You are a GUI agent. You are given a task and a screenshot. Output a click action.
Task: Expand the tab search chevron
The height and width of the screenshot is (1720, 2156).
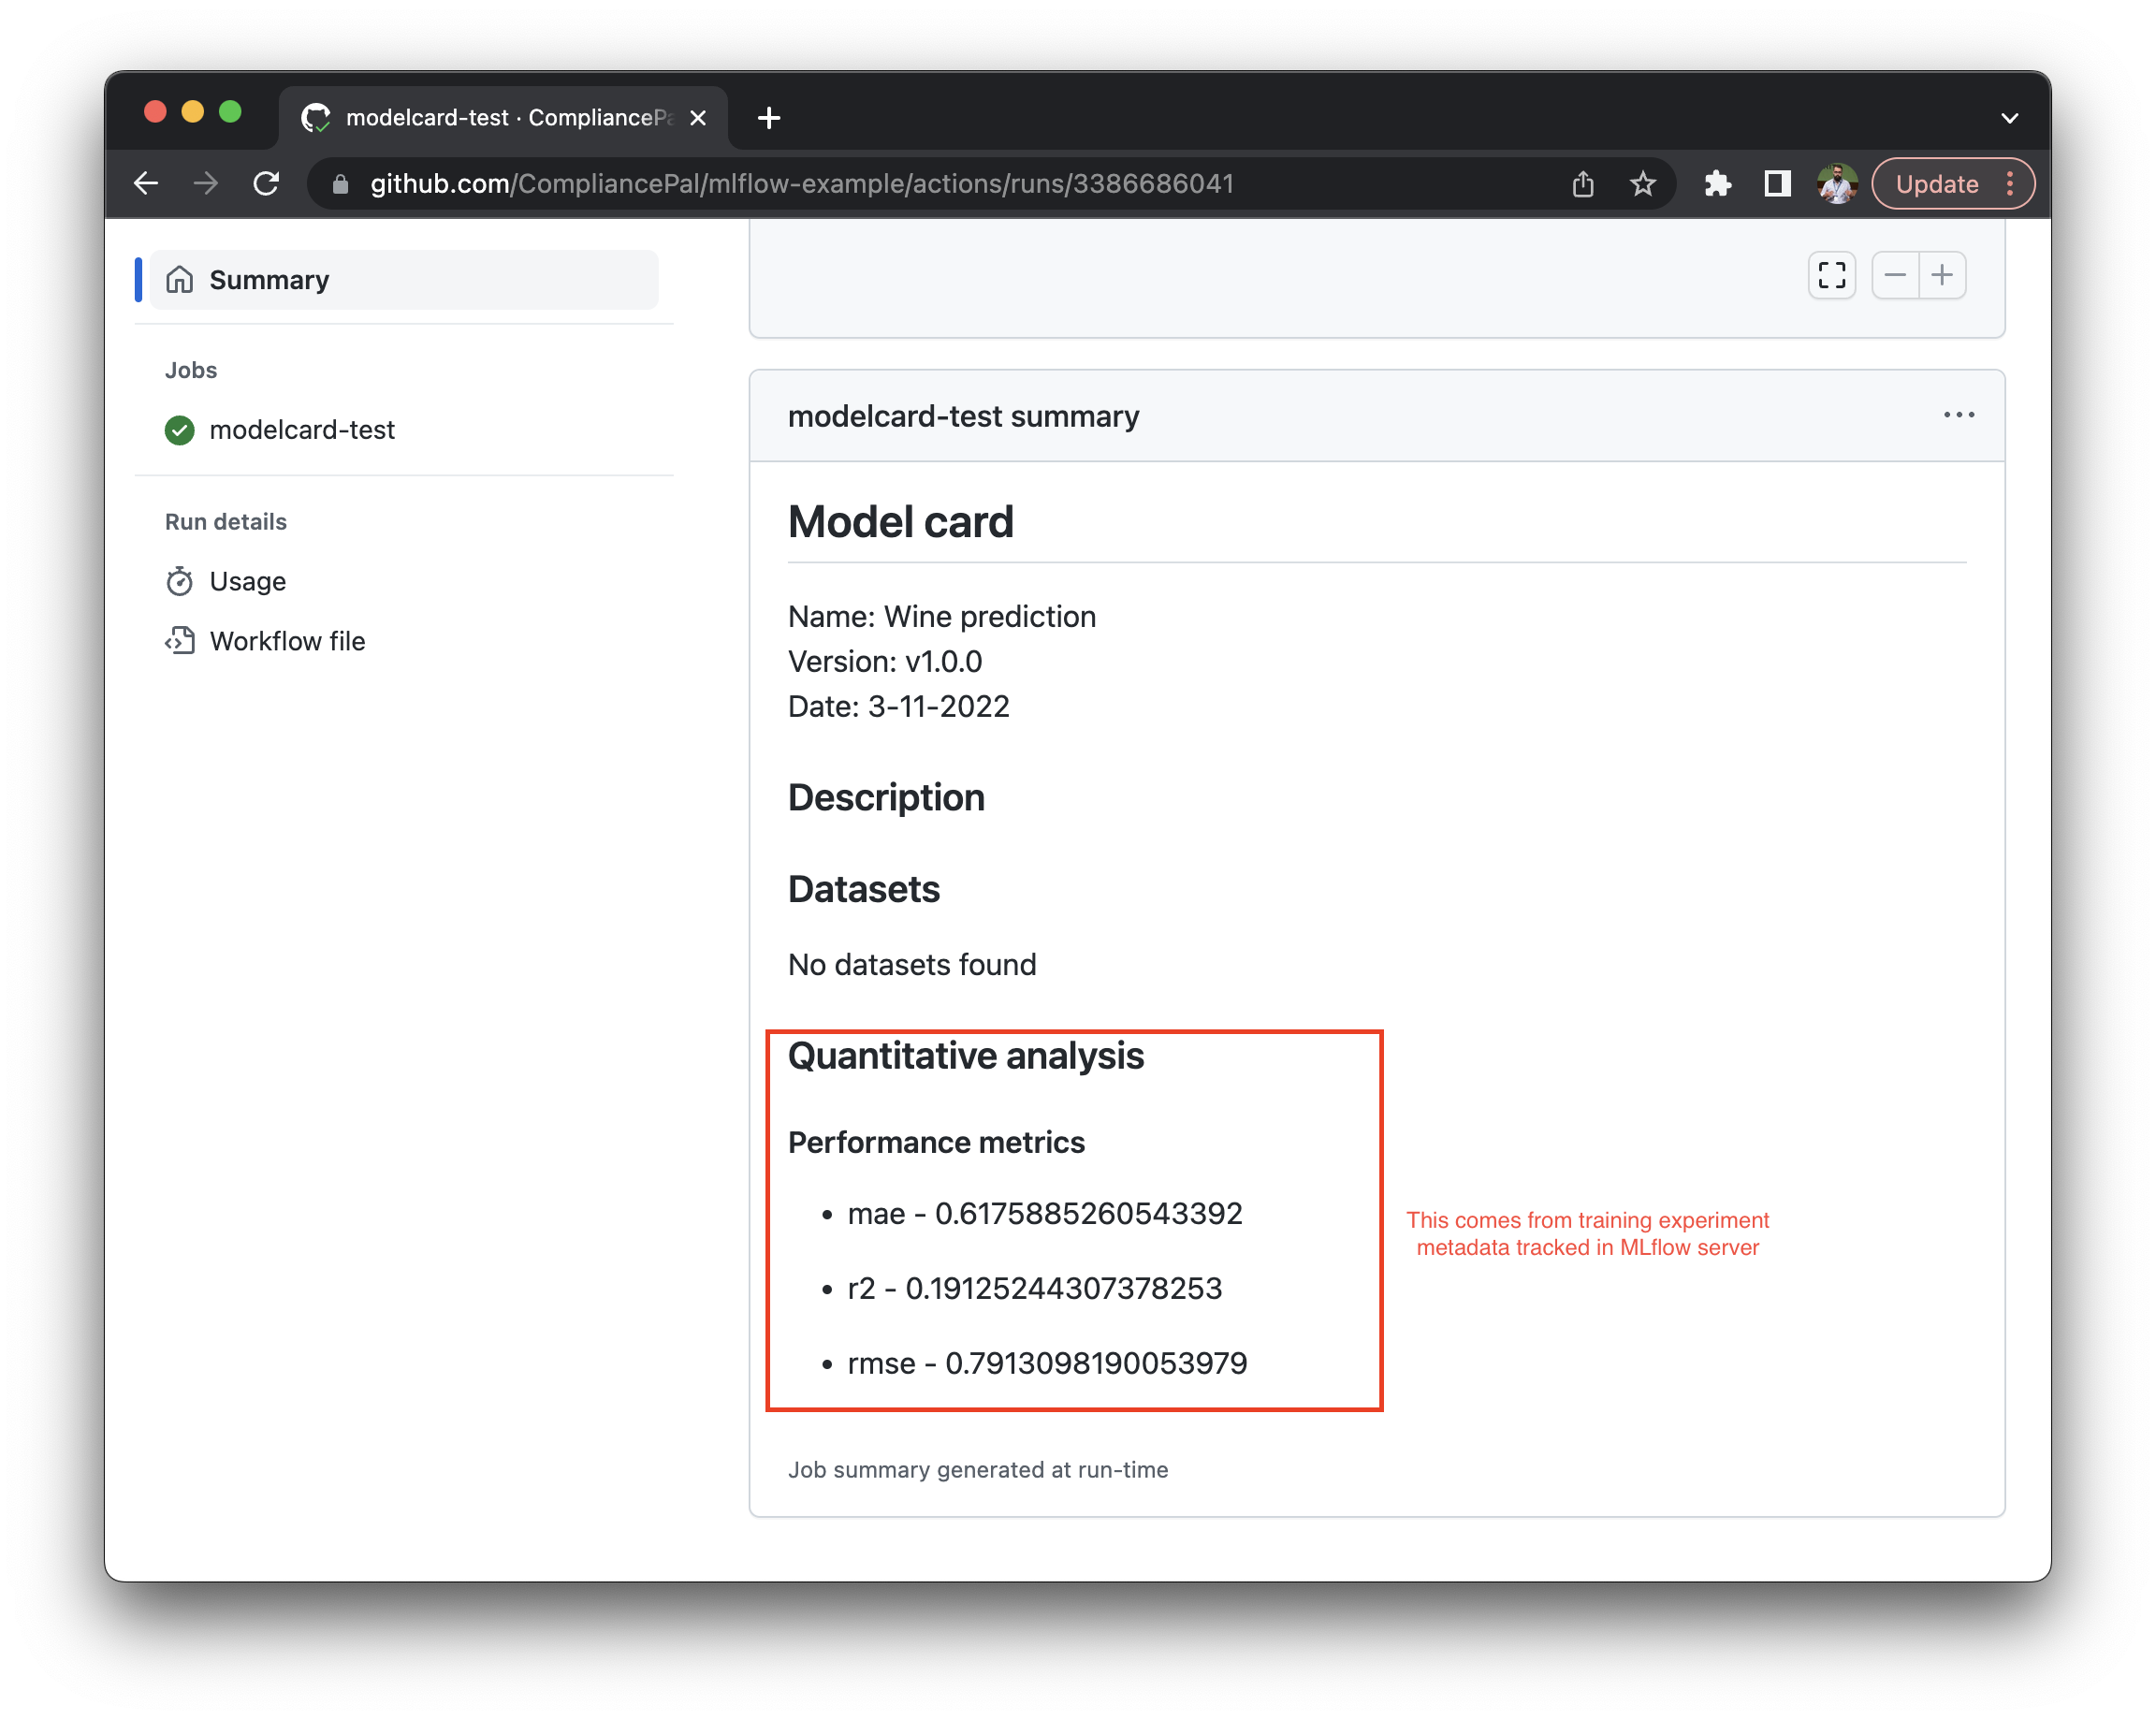[x=2009, y=118]
